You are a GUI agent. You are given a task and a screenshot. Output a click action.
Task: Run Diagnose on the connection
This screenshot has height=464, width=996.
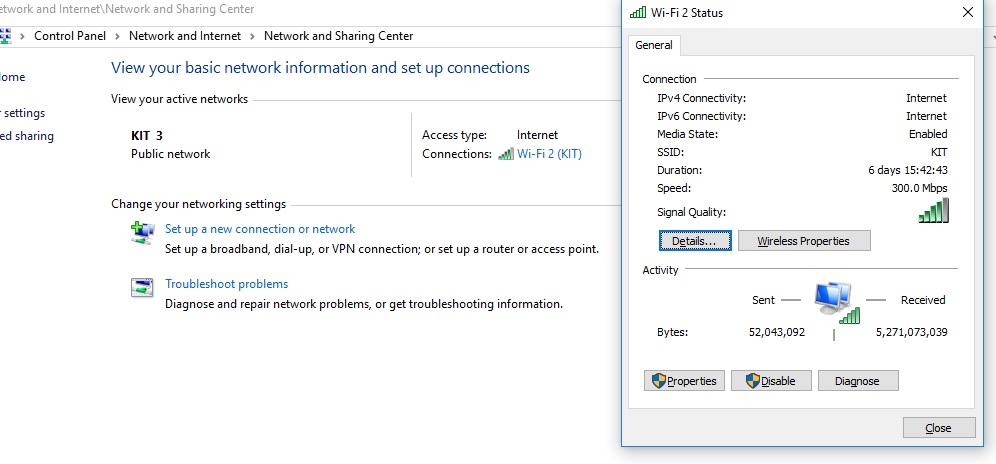coord(857,381)
